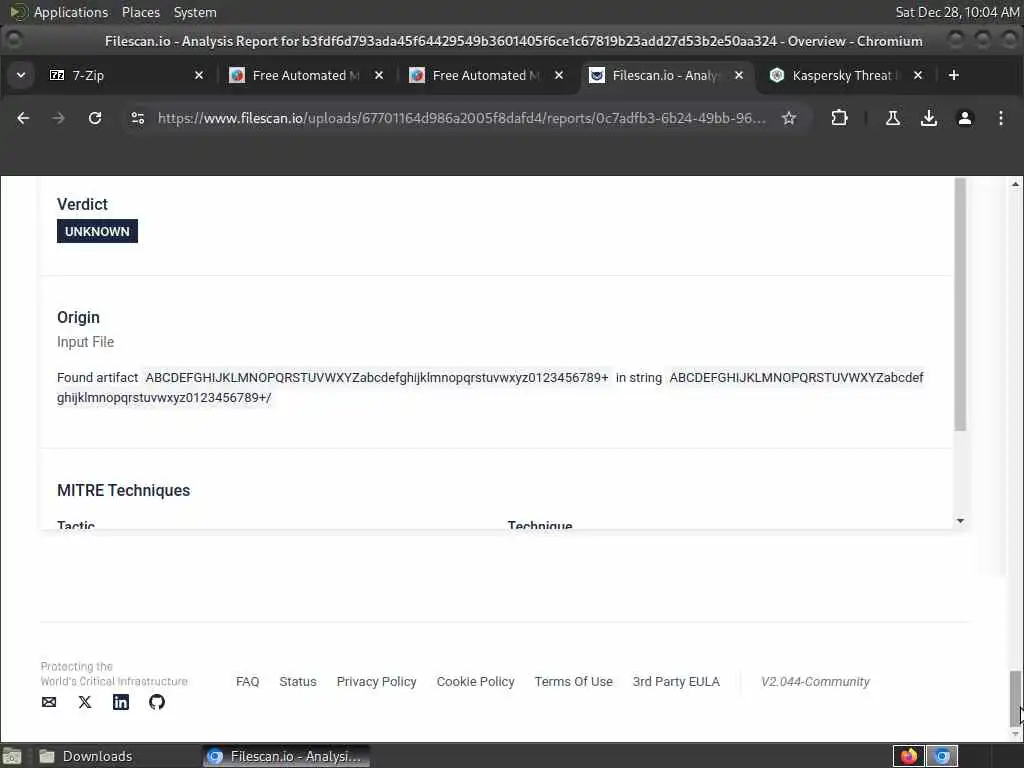Click the V2.044-Community version text
Image resolution: width=1024 pixels, height=768 pixels.
click(815, 682)
